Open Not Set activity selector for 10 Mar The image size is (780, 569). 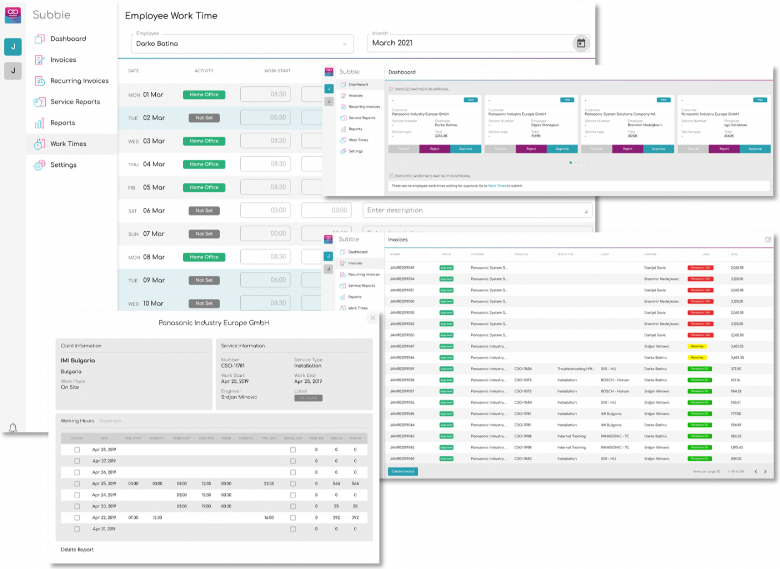[x=204, y=303]
